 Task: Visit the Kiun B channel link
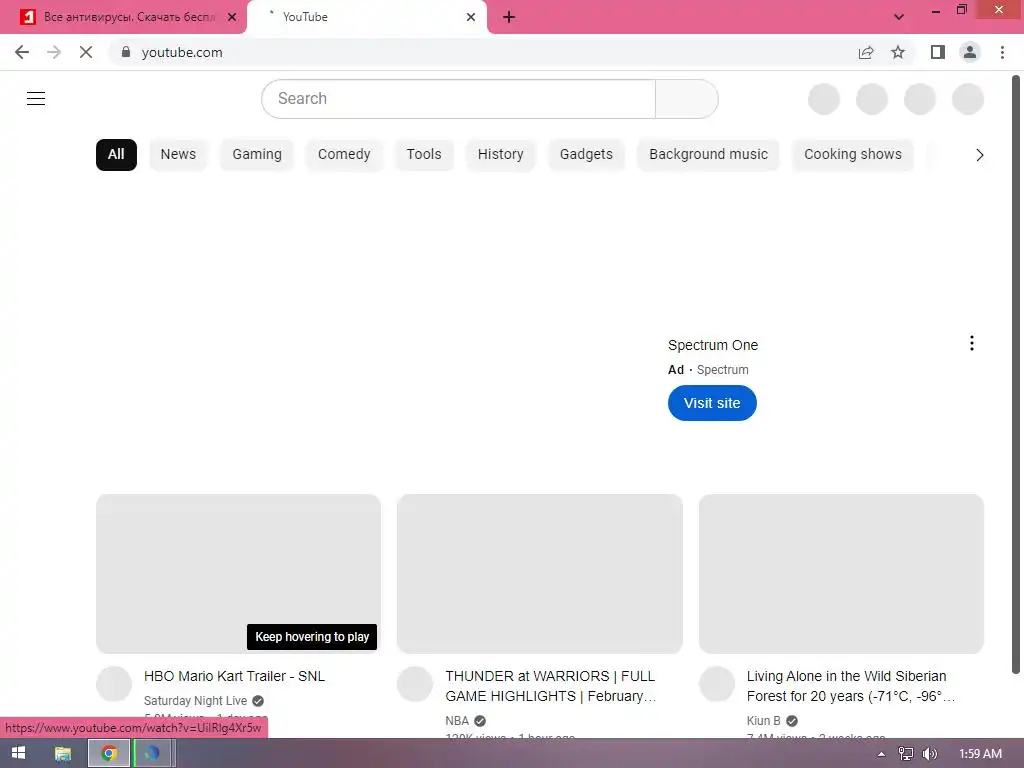point(763,721)
